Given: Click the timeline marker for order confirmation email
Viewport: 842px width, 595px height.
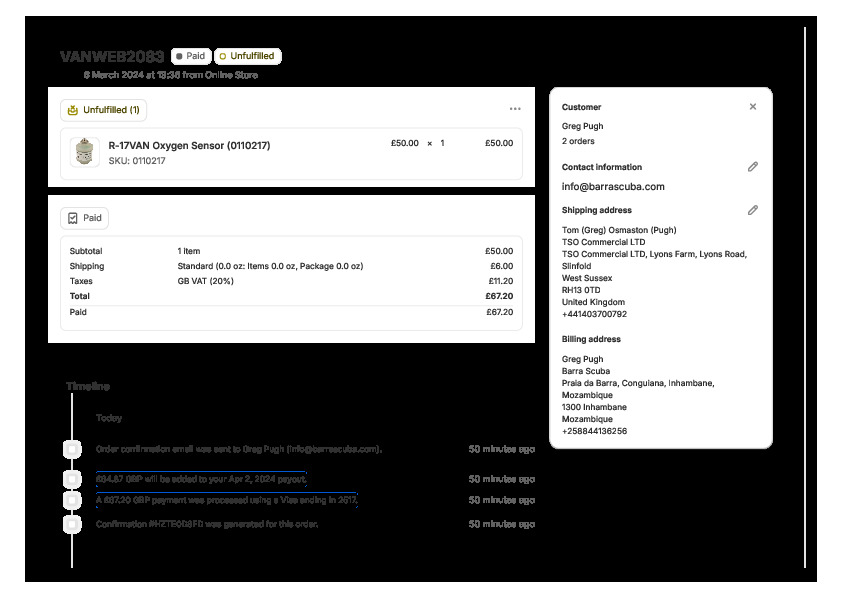Looking at the screenshot, I should coord(72,450).
